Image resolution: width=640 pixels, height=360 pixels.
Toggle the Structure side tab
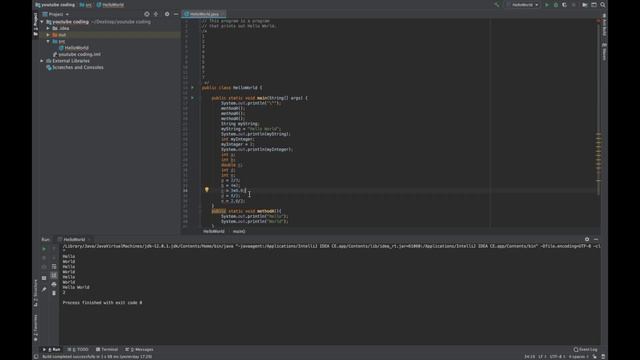coord(36,293)
